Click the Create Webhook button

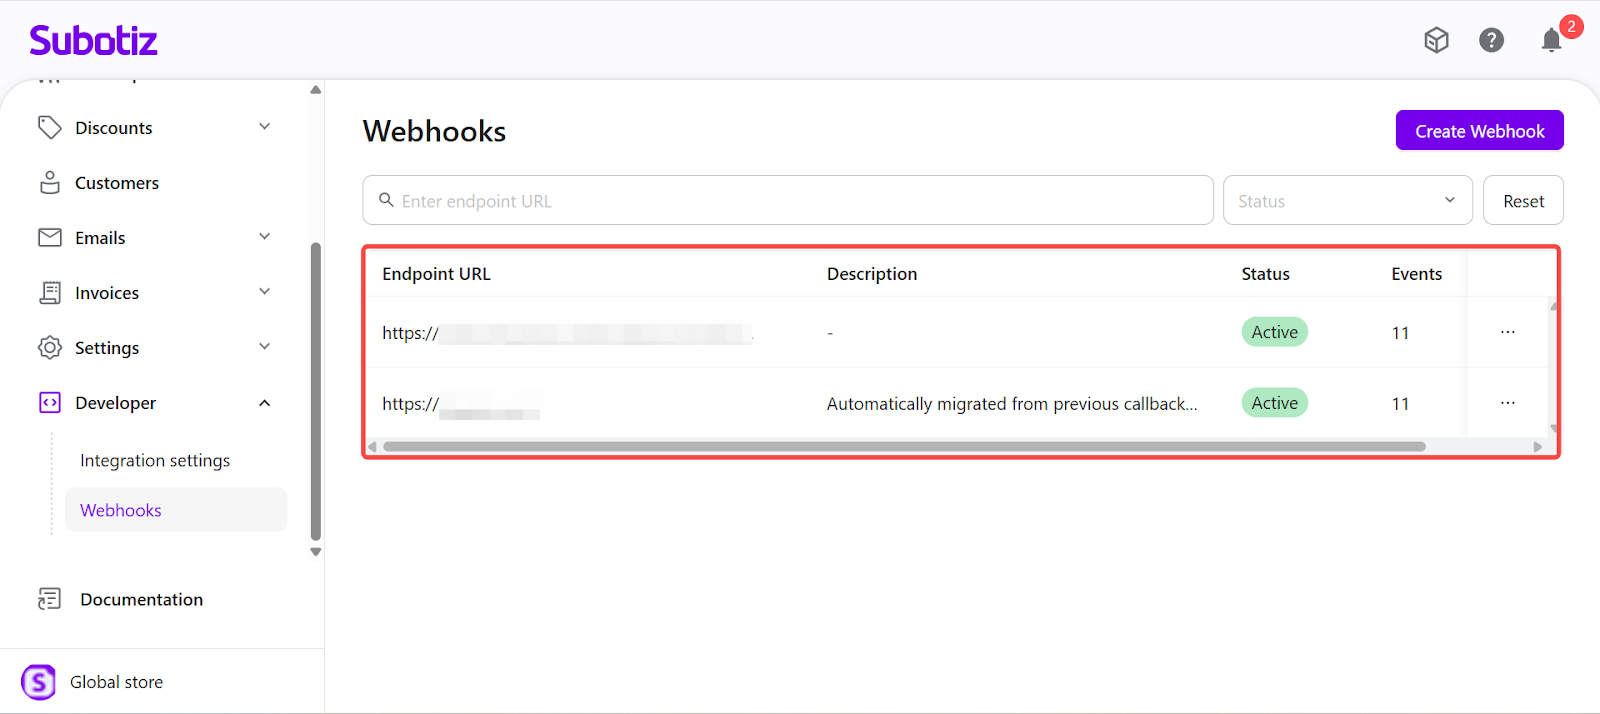[1479, 131]
